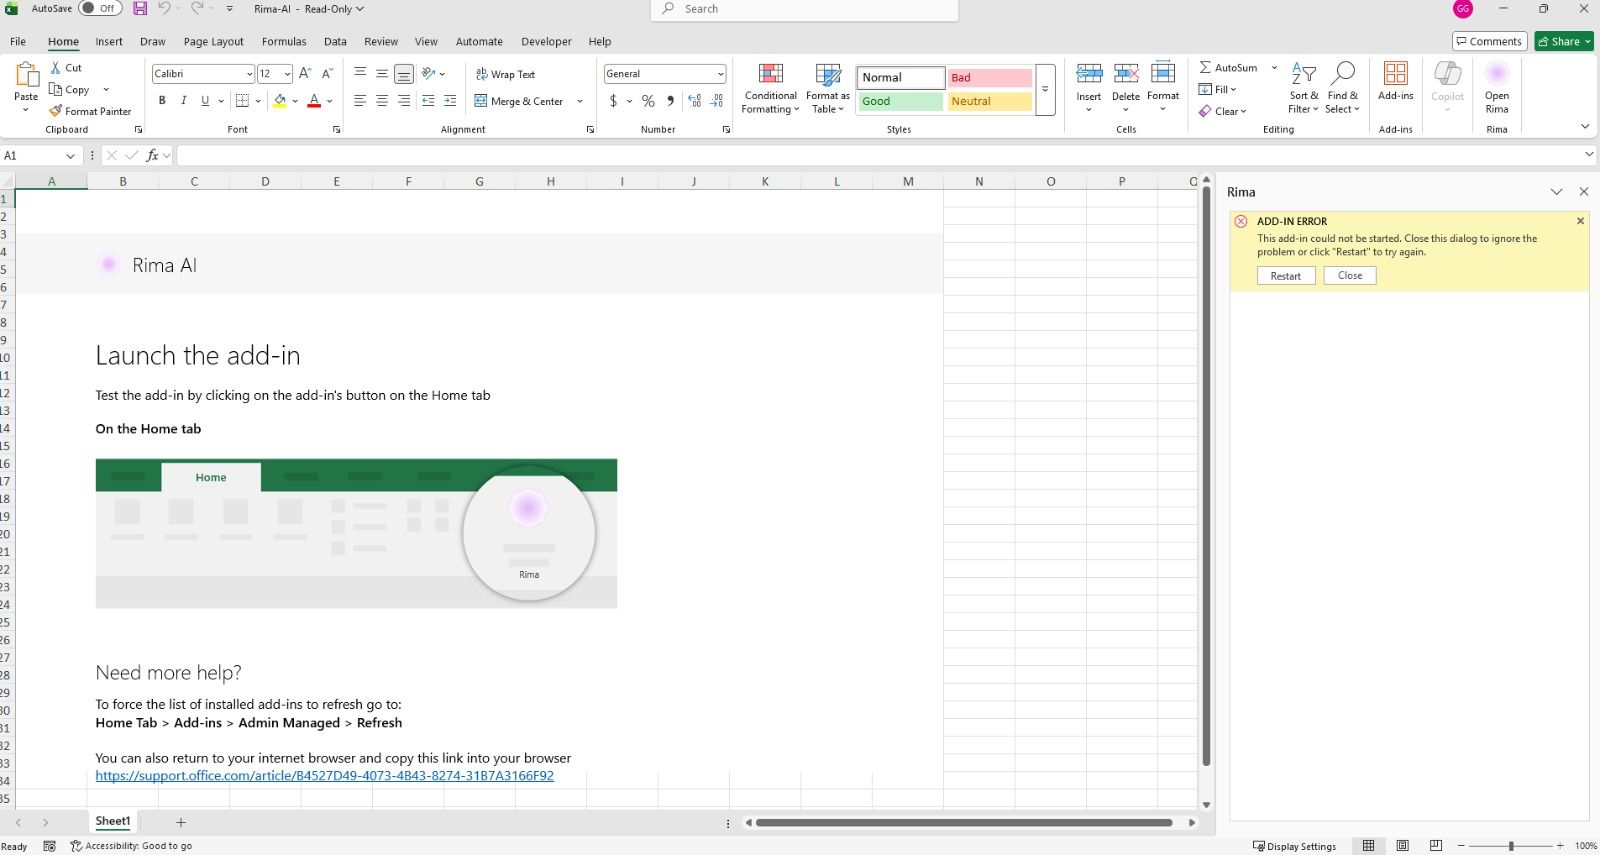The image size is (1600, 855).
Task: Open the cell borders tool
Action: pyautogui.click(x=242, y=101)
